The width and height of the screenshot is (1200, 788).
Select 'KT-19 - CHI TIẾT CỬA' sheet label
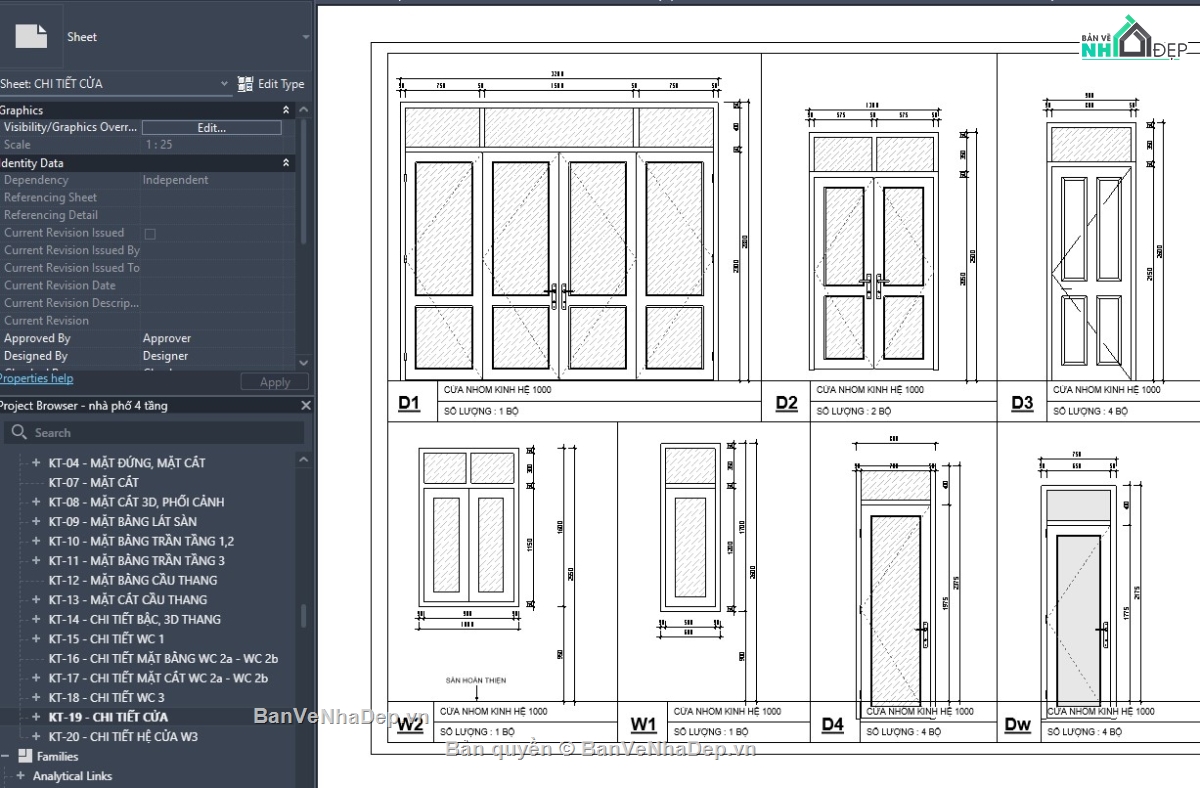[x=108, y=717]
